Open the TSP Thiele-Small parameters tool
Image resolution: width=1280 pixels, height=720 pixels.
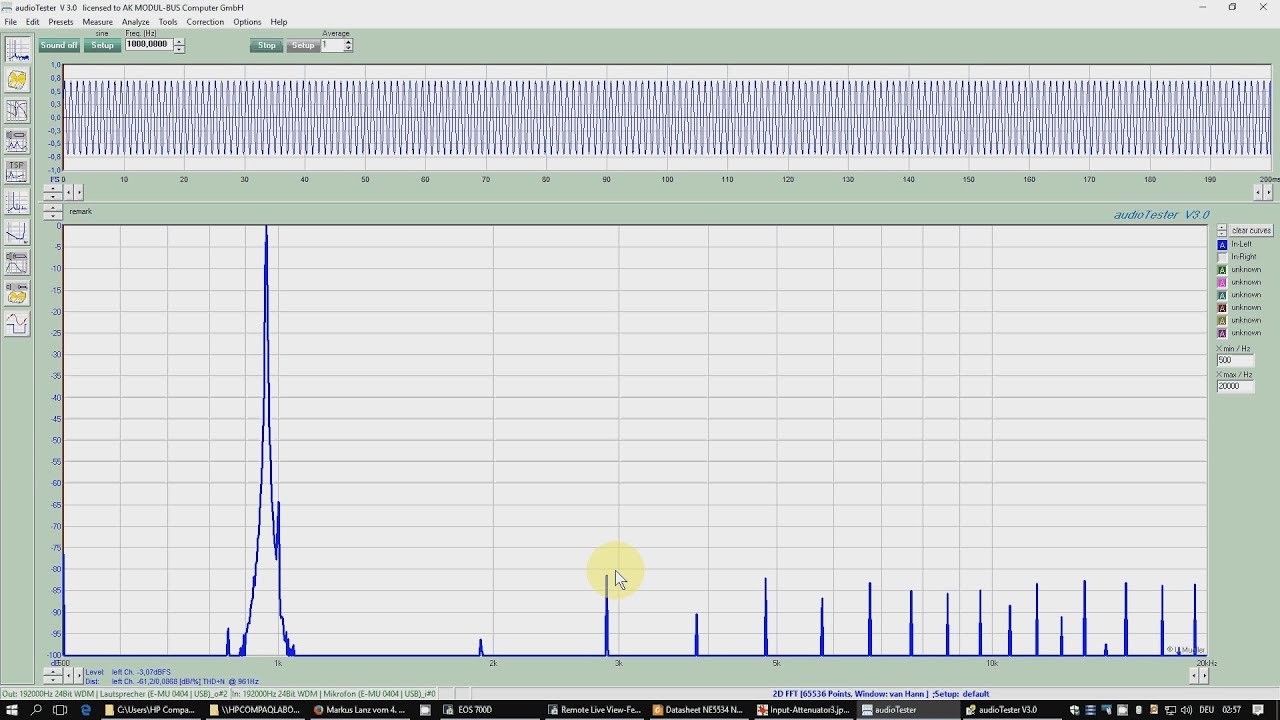pos(17,171)
